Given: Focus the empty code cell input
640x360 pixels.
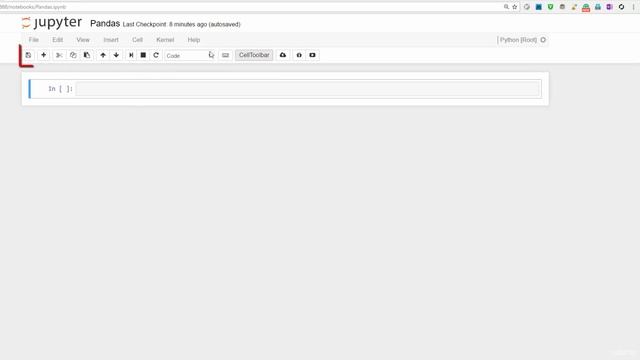Looking at the screenshot, I should 309,89.
